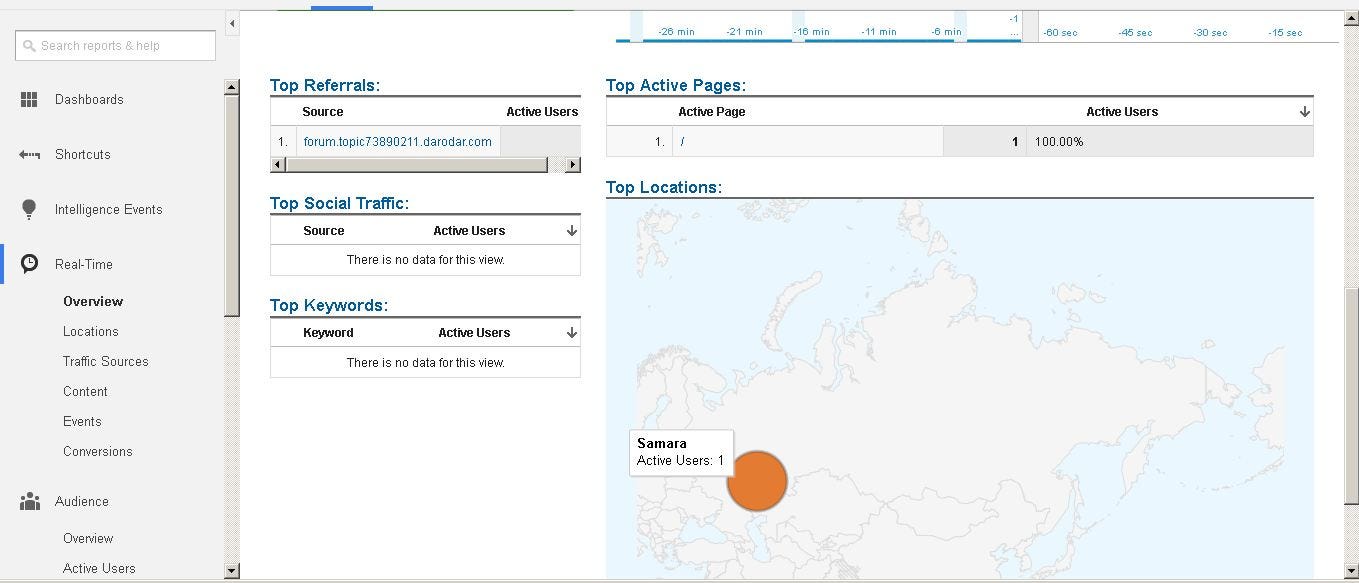1359x583 pixels.
Task: Open the Top Social Traffic heading link
Action: click(339, 203)
